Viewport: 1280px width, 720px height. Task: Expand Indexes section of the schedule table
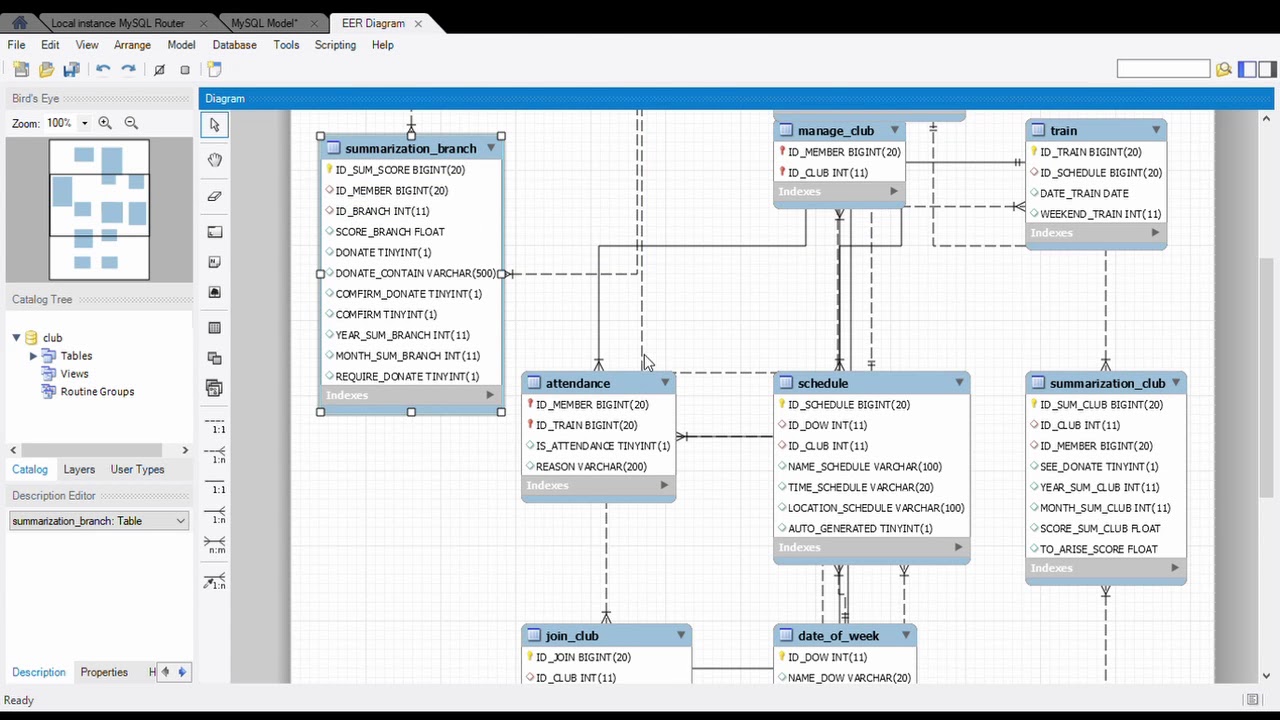pyautogui.click(x=958, y=548)
